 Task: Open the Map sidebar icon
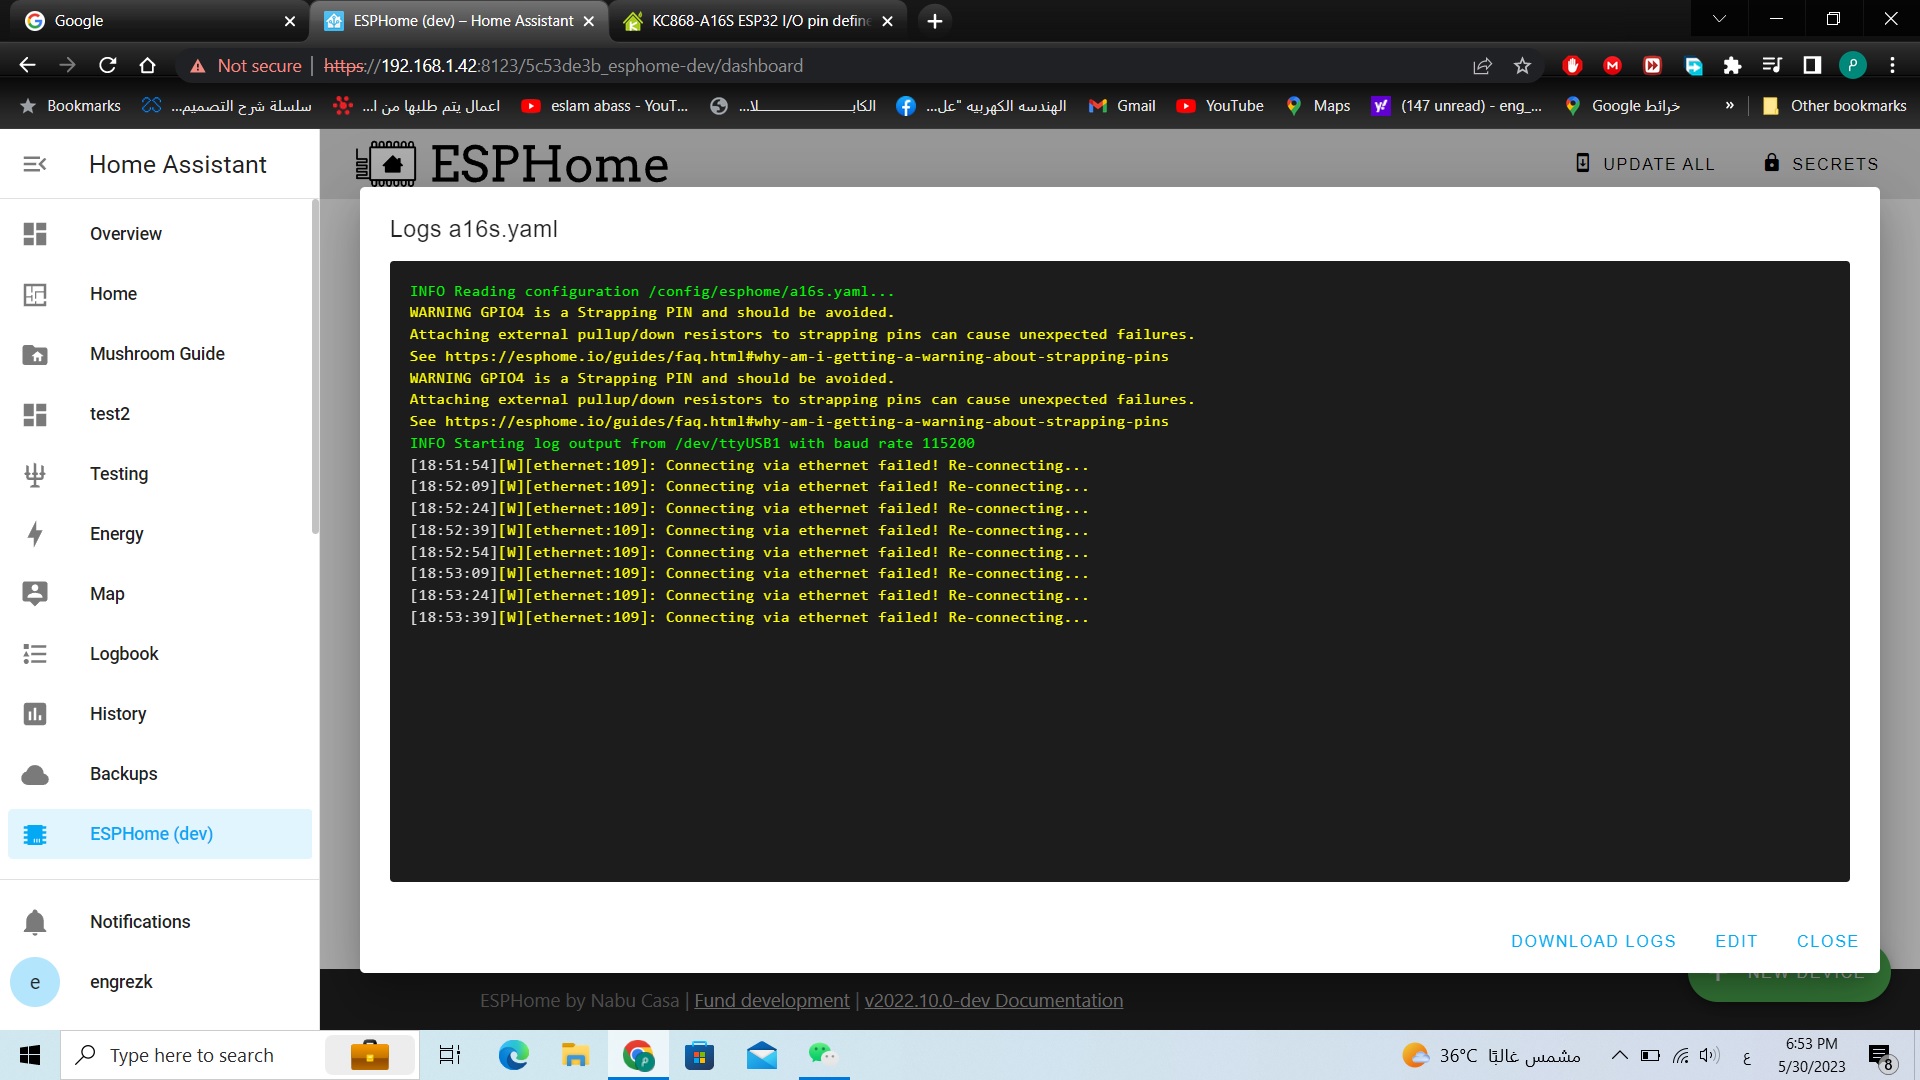35,594
